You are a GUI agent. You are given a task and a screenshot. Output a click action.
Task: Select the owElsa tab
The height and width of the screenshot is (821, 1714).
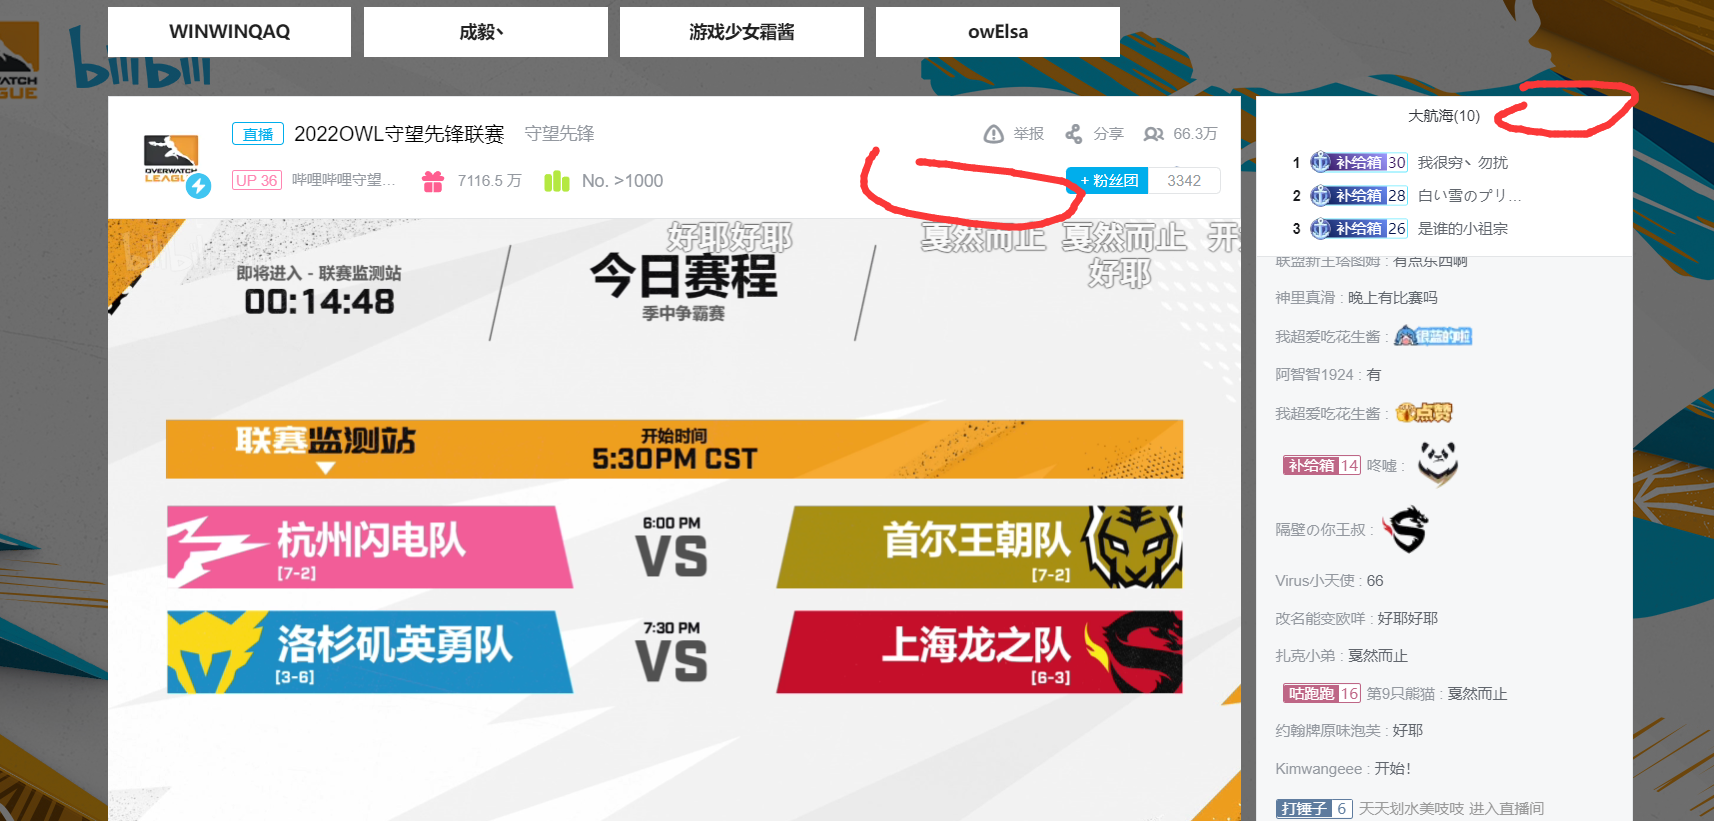pos(997,32)
